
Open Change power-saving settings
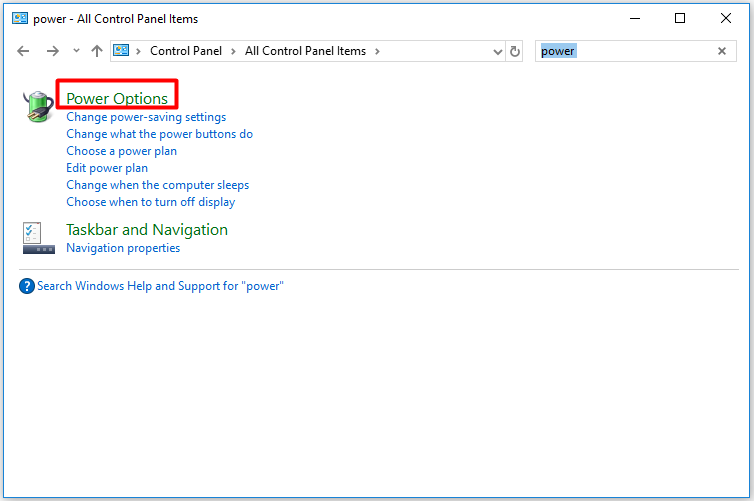[146, 117]
